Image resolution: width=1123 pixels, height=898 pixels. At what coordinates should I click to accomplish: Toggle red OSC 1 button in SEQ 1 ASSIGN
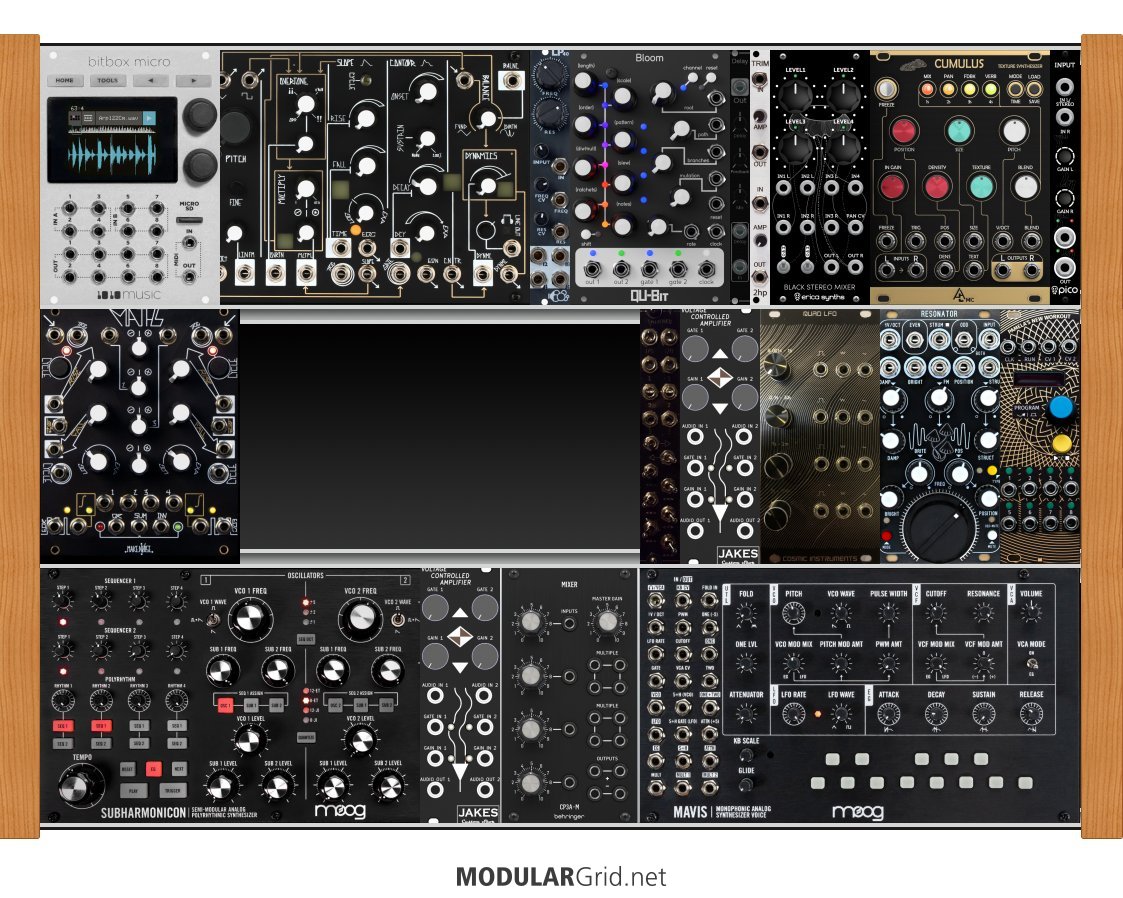click(226, 705)
